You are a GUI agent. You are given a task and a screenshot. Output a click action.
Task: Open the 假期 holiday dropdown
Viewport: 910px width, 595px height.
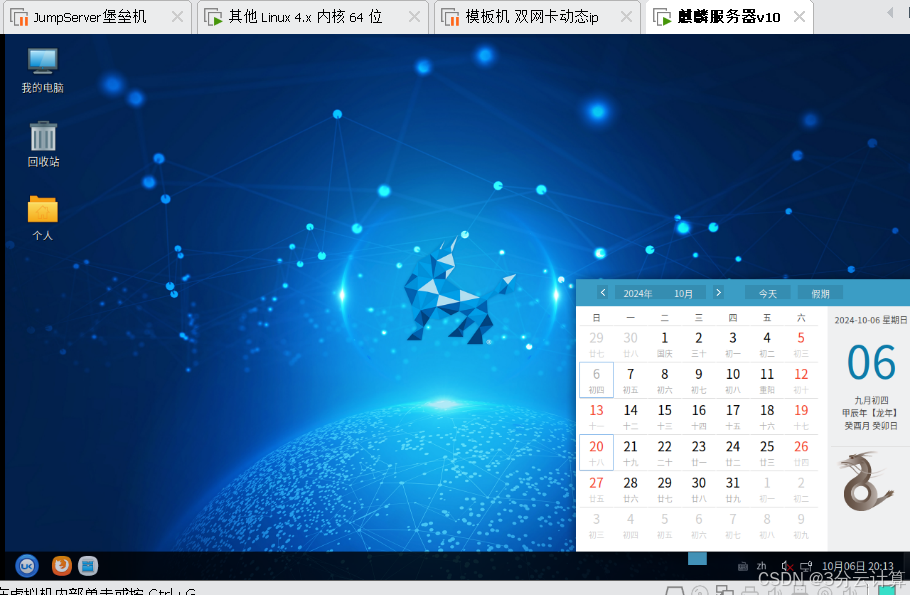tap(820, 294)
